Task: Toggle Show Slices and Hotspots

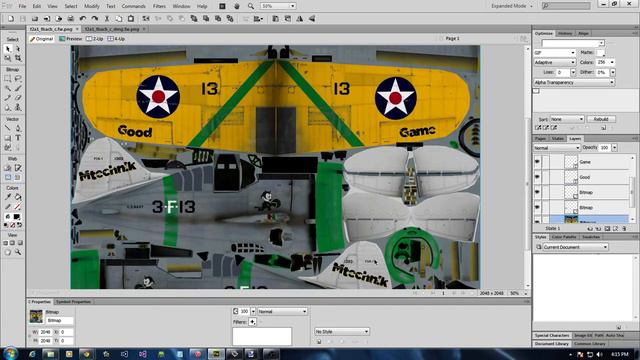Action: pos(18,178)
